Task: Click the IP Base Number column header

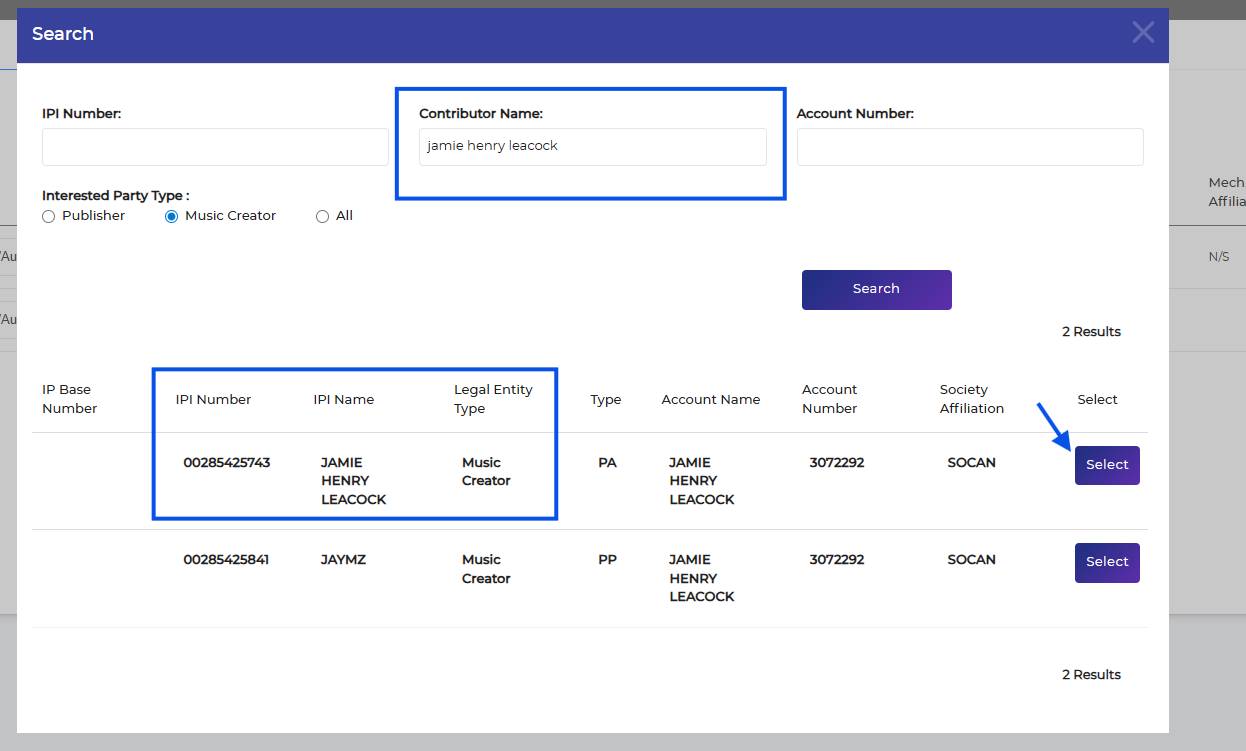Action: pyautogui.click(x=70, y=399)
